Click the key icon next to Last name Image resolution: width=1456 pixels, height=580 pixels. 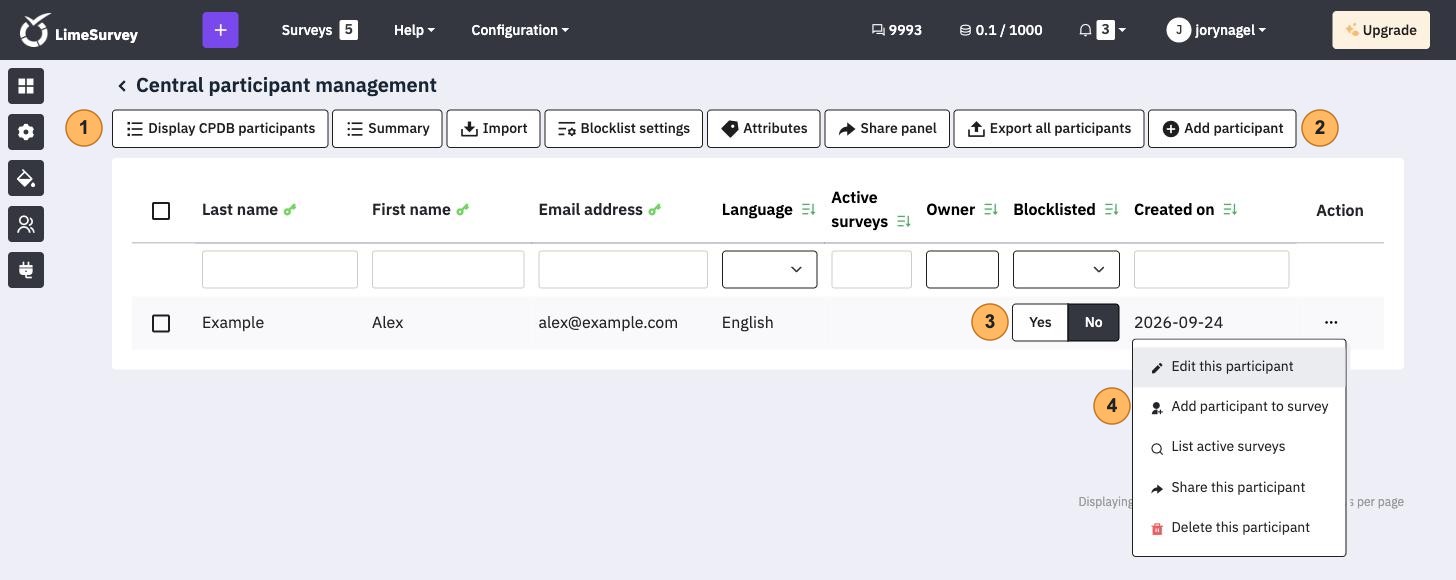[x=290, y=210]
